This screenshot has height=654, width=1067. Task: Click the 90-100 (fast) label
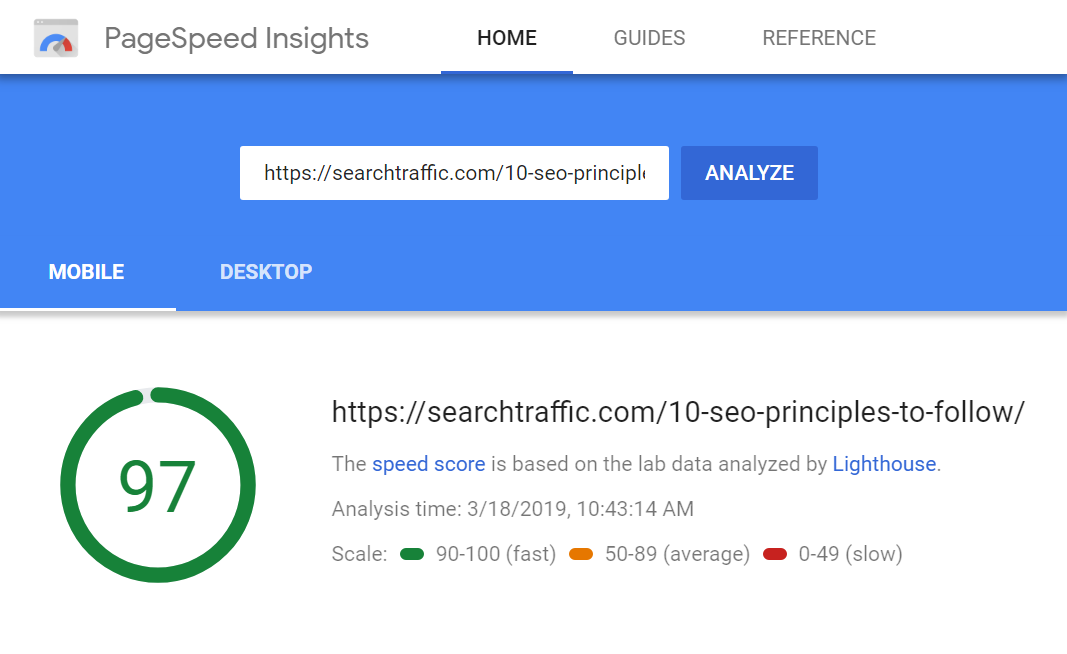496,554
